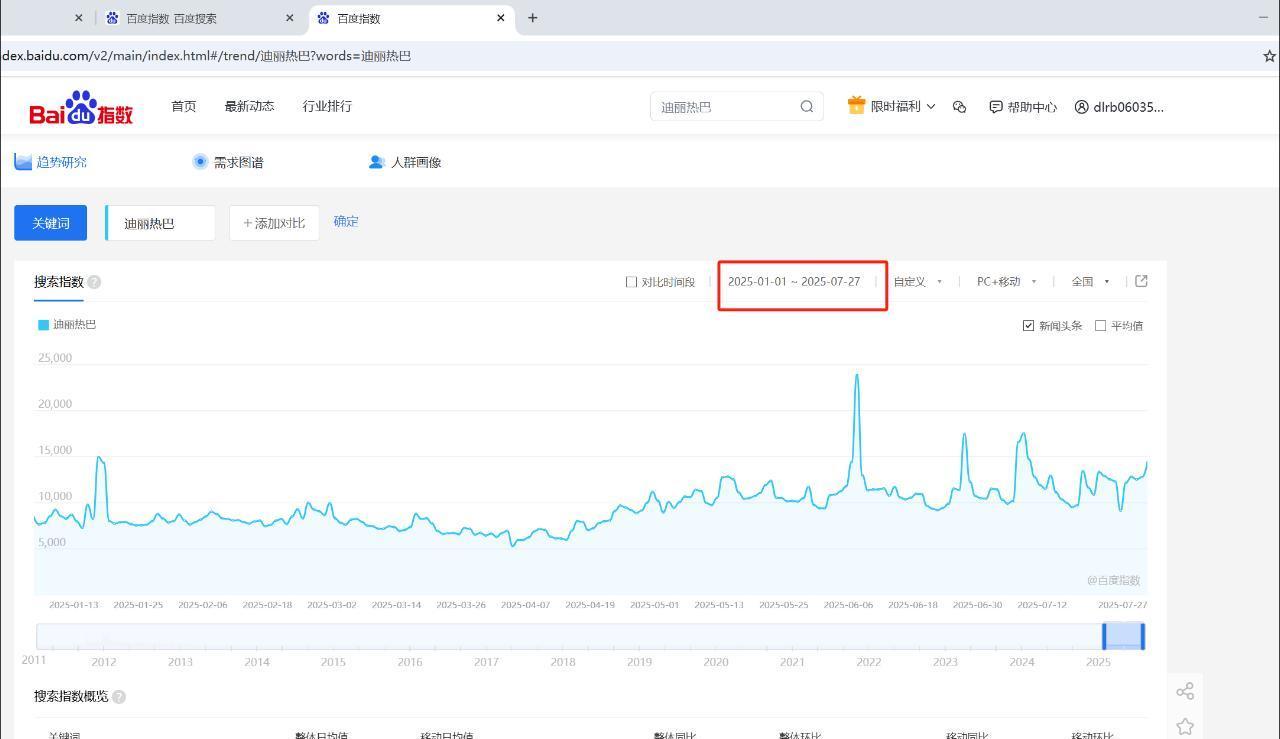
Task: Click the 帮助中心 chat icon
Action: tap(995, 107)
